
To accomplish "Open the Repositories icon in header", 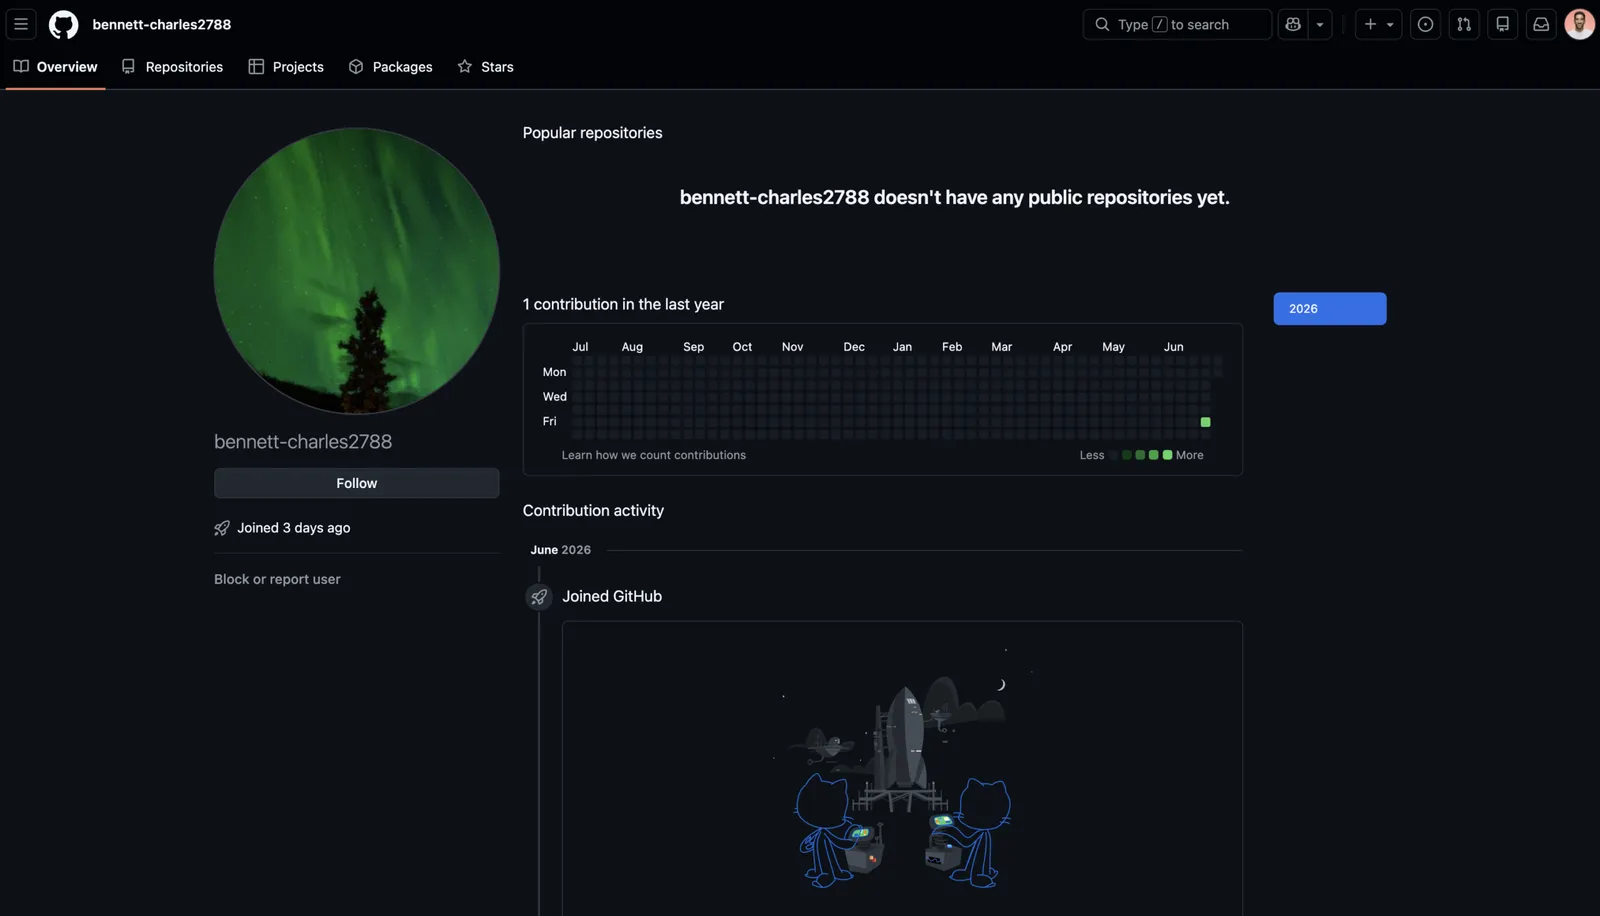I will coord(1502,24).
